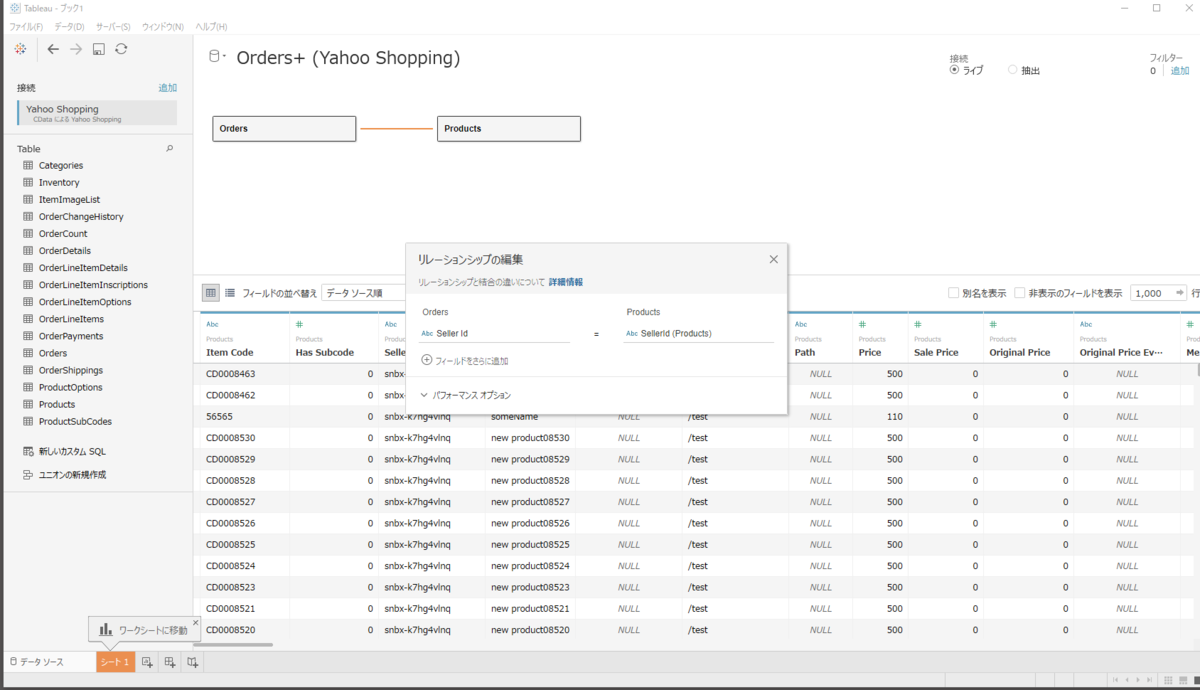Click the New Union icon
Image resolution: width=1200 pixels, height=690 pixels.
pos(28,474)
